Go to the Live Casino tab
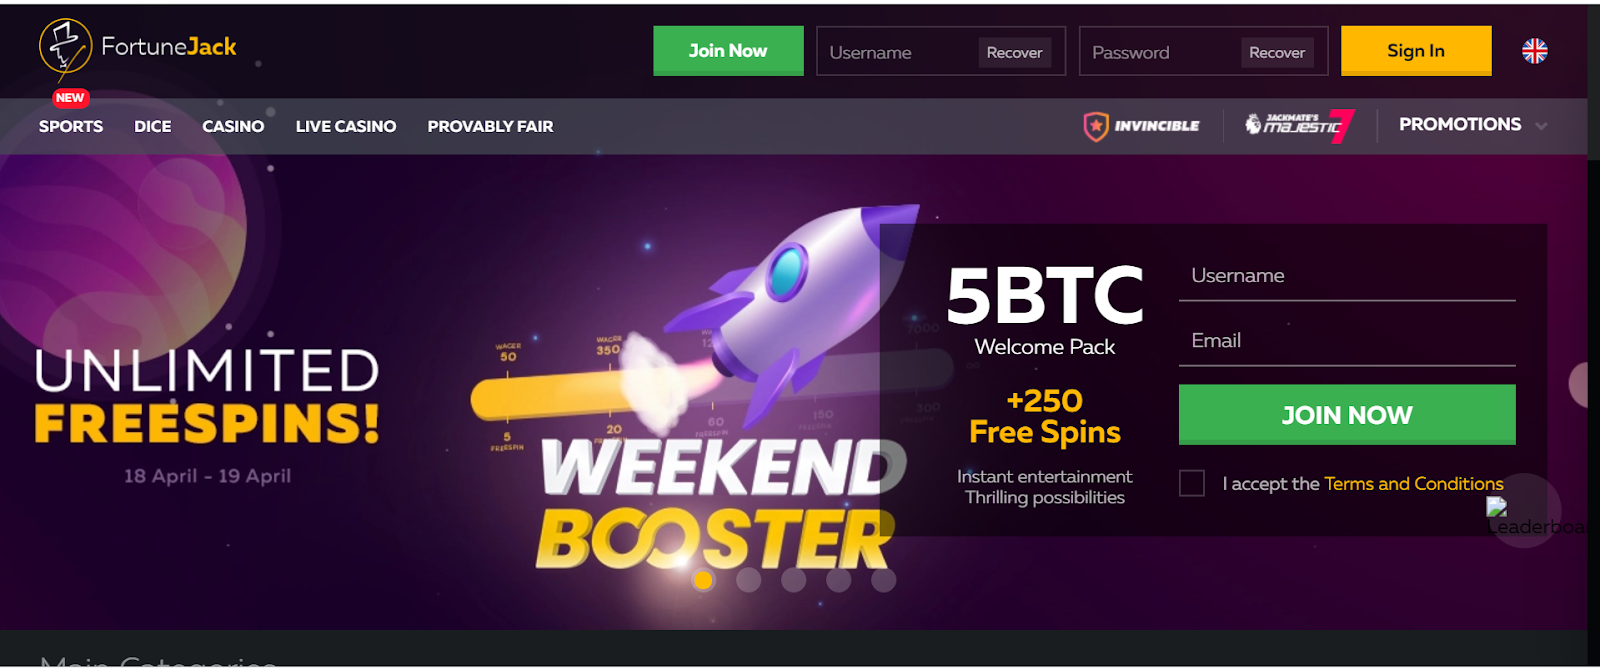 tap(346, 126)
